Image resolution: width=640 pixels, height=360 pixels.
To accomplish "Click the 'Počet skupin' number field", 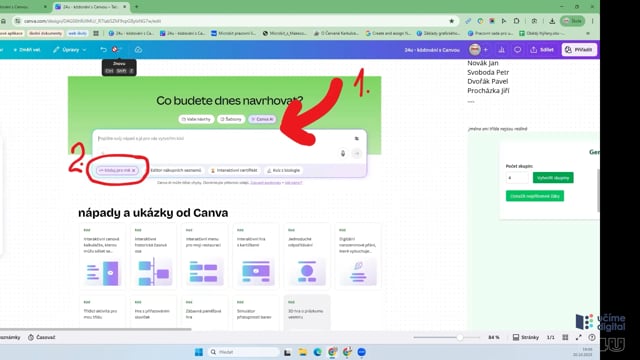I will (517, 178).
